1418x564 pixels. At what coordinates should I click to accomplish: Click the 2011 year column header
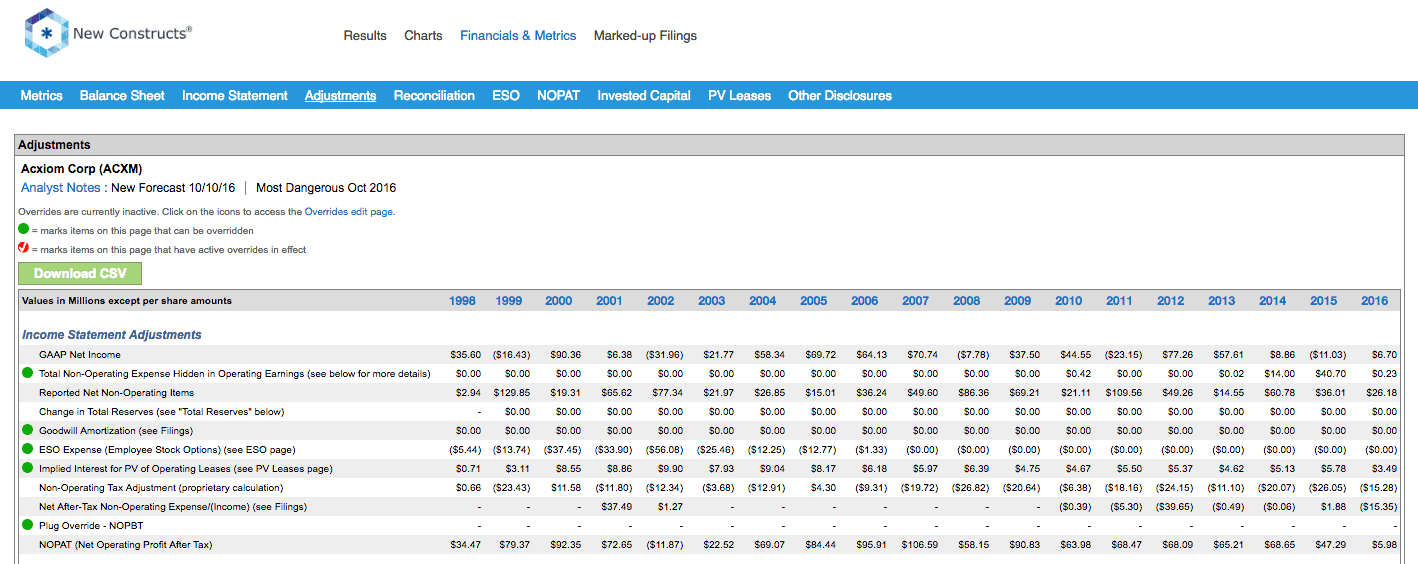click(1119, 301)
